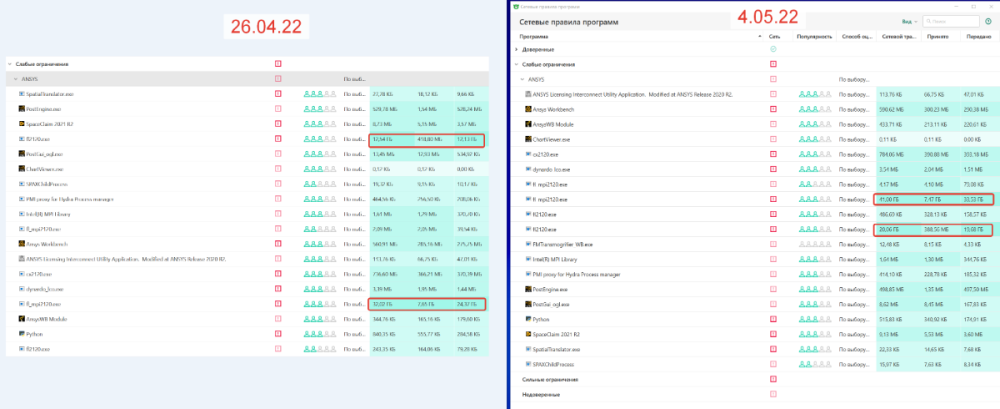Viewport: 1000px width, 409px height.
Task: Click Ansys Workbench app icon in right window
Action: coord(528,109)
